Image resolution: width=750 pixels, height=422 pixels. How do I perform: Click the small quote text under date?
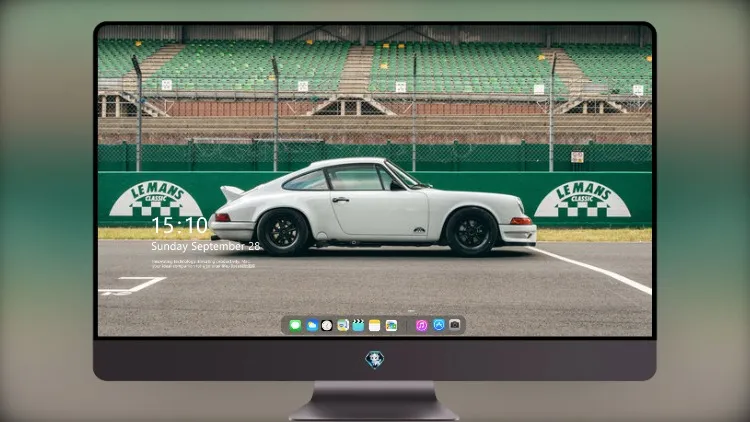203,264
